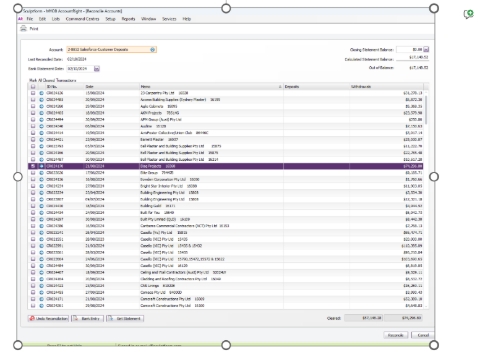Viewport: 480px width, 360px height.
Task: Tick the checkbox for Barnett Plaster row
Action: coord(33,139)
